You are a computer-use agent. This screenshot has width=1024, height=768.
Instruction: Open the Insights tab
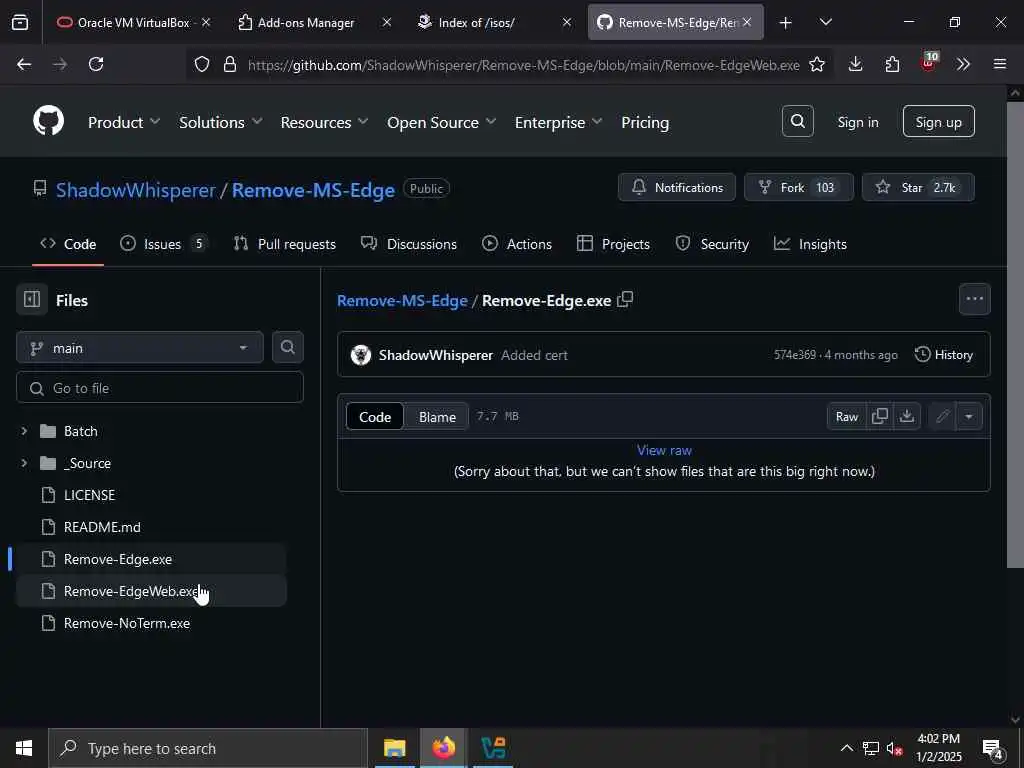point(810,244)
